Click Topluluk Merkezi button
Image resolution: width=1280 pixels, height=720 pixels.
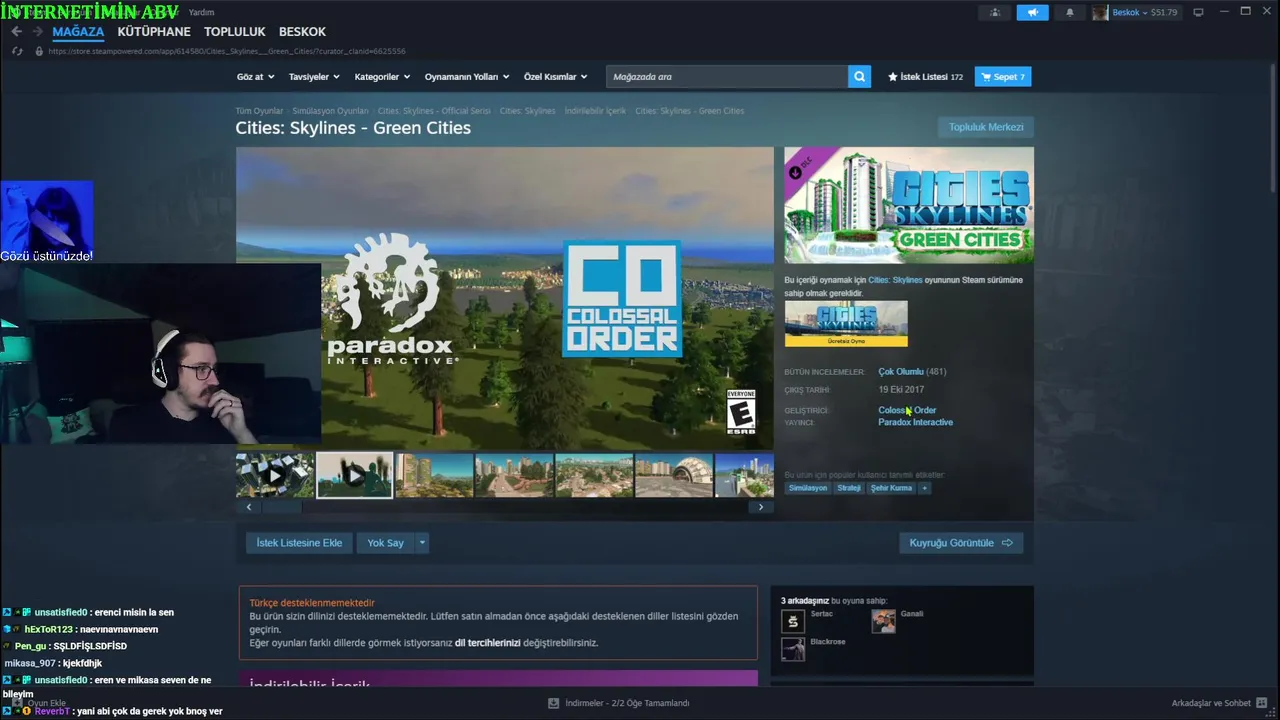[986, 127]
